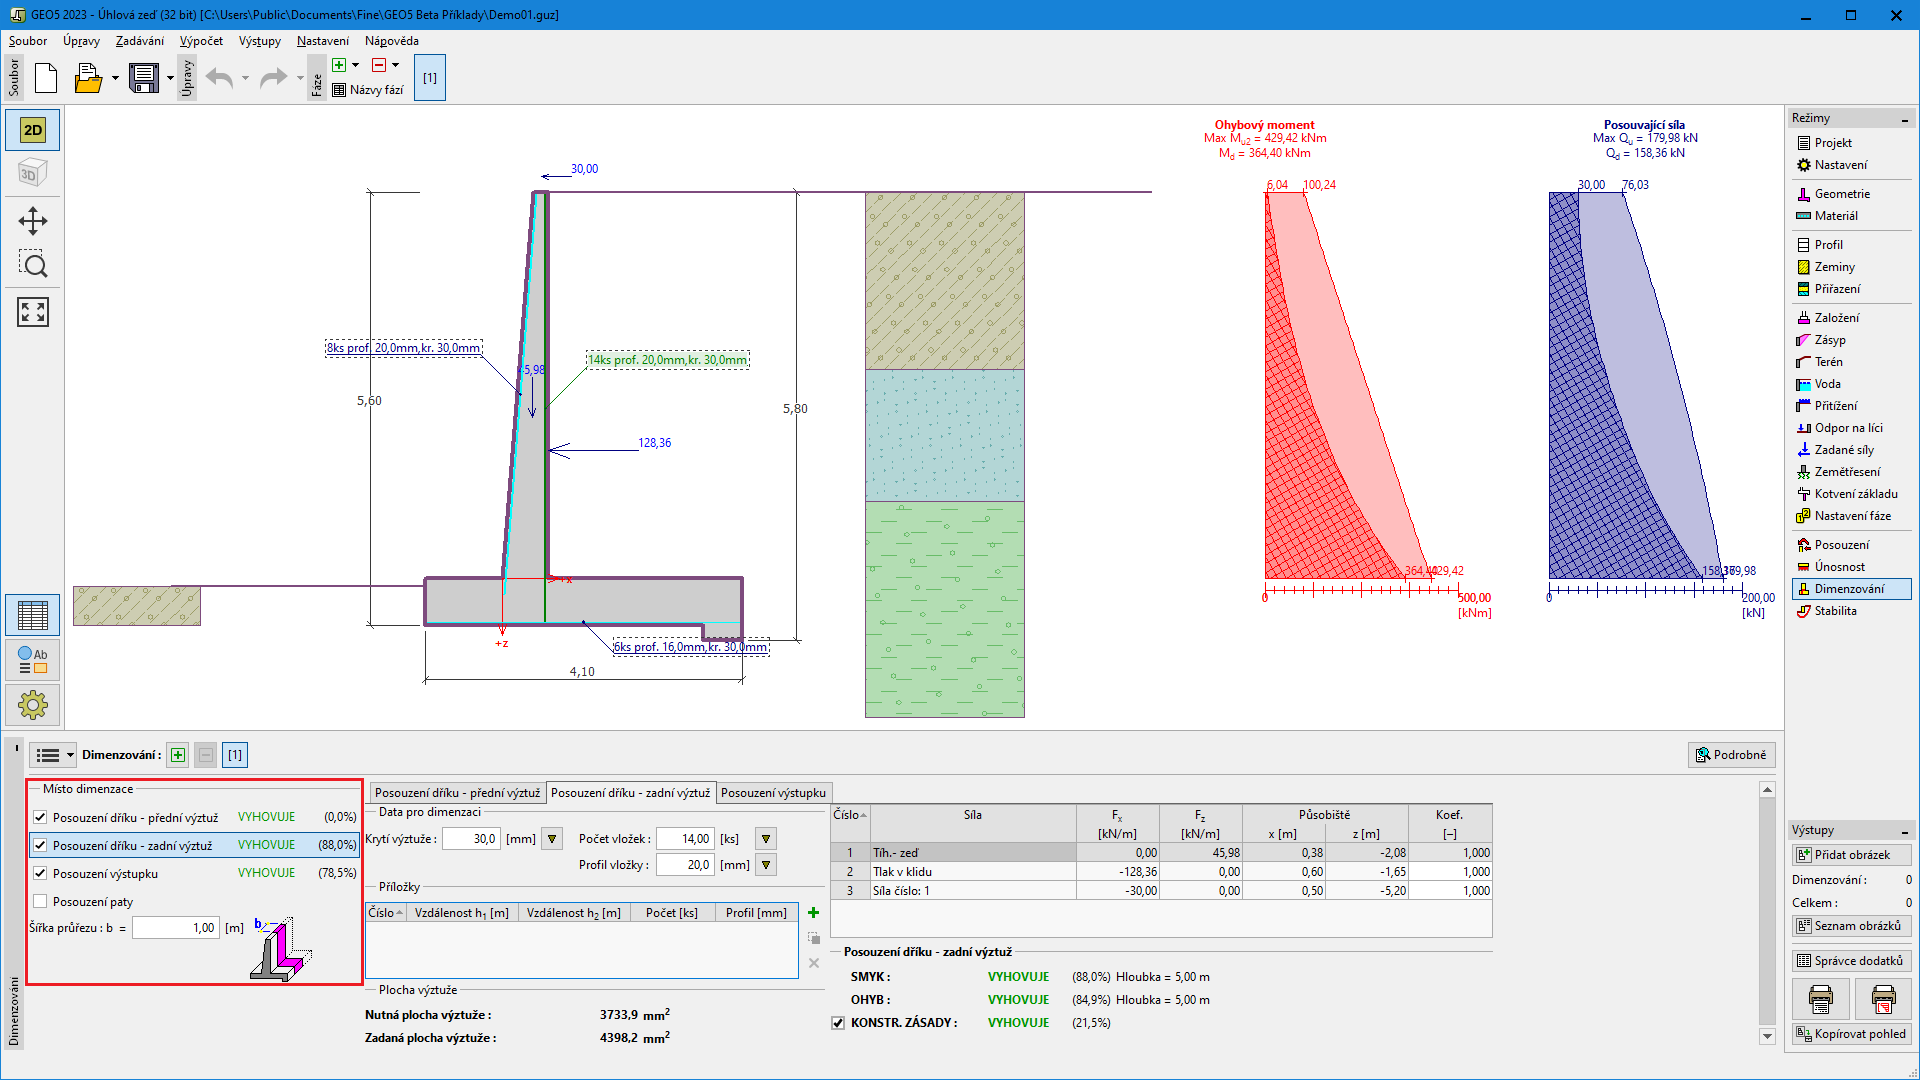The width and height of the screenshot is (1920, 1080).
Task: Activate the zoom region tool
Action: 32,265
